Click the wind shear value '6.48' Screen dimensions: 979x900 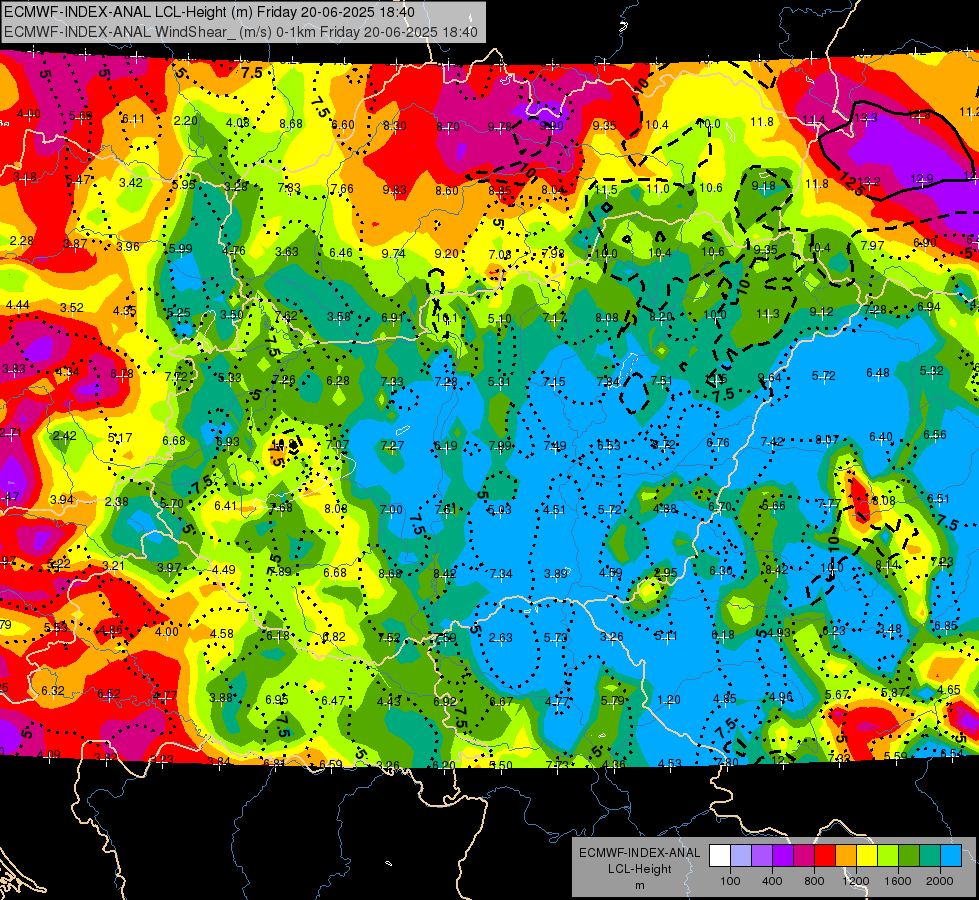coord(878,373)
